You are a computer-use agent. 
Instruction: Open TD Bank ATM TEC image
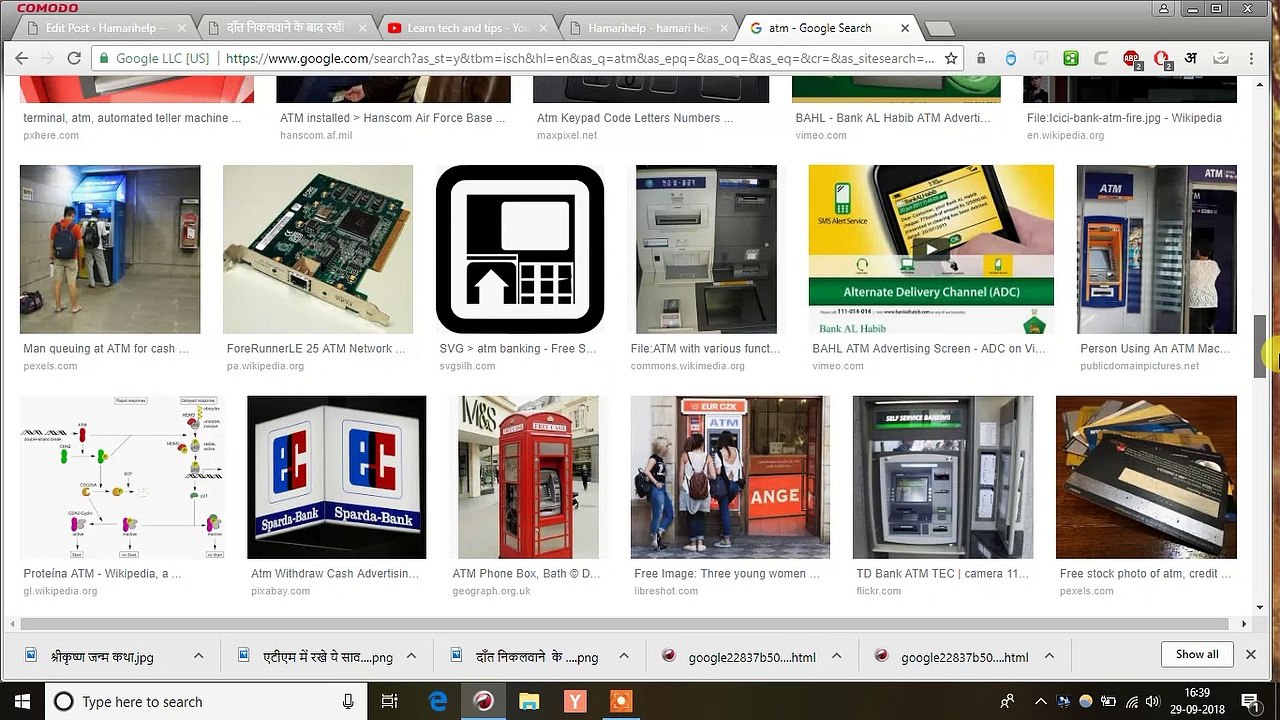pyautogui.click(x=943, y=477)
